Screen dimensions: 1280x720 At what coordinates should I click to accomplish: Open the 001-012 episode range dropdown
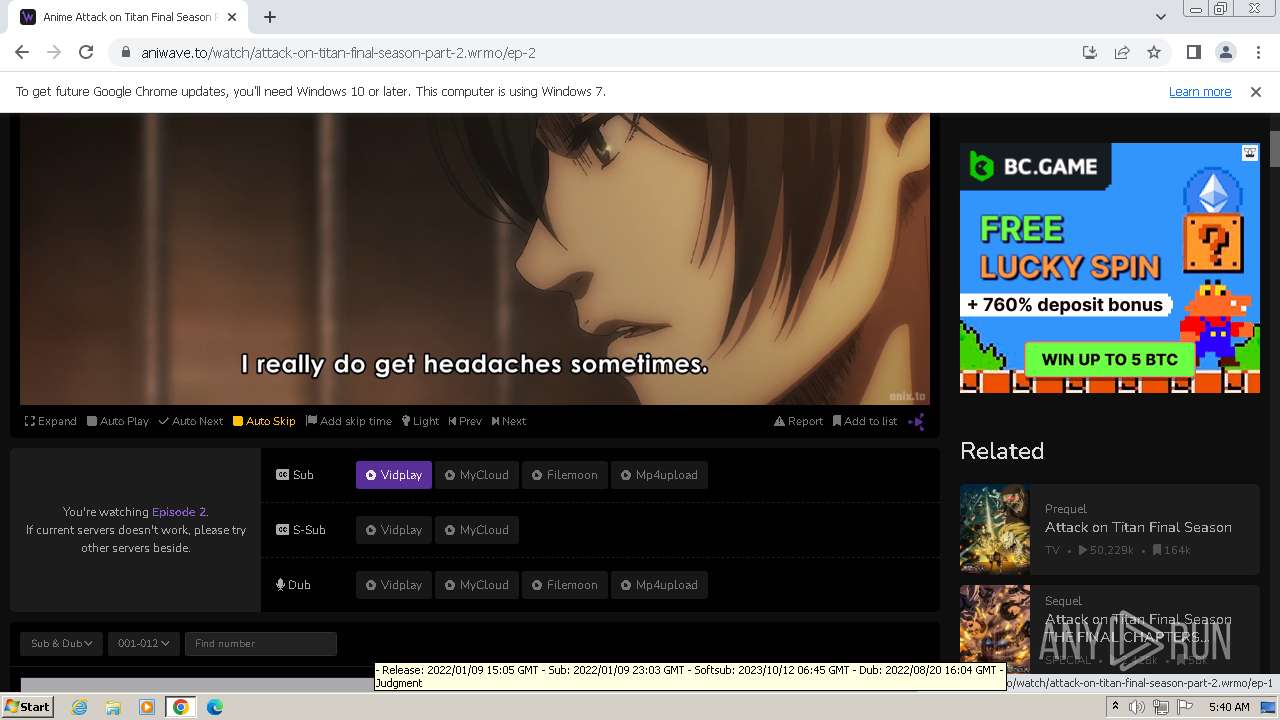coord(143,644)
